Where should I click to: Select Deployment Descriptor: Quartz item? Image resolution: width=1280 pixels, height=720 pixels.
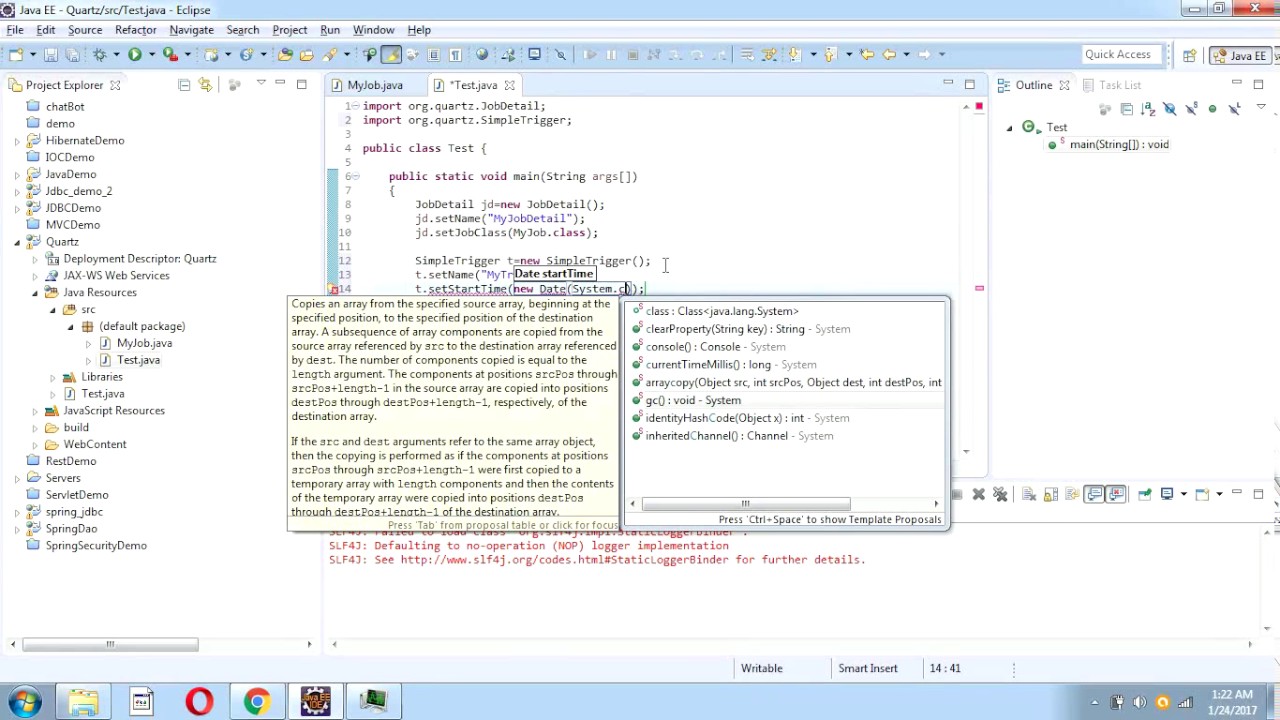click(139, 259)
